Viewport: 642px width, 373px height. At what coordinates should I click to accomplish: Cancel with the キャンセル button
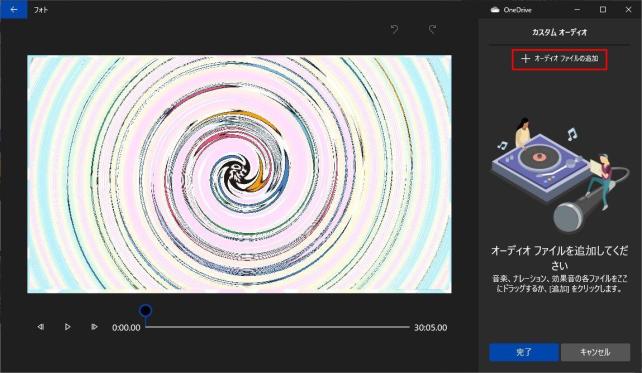click(x=595, y=352)
